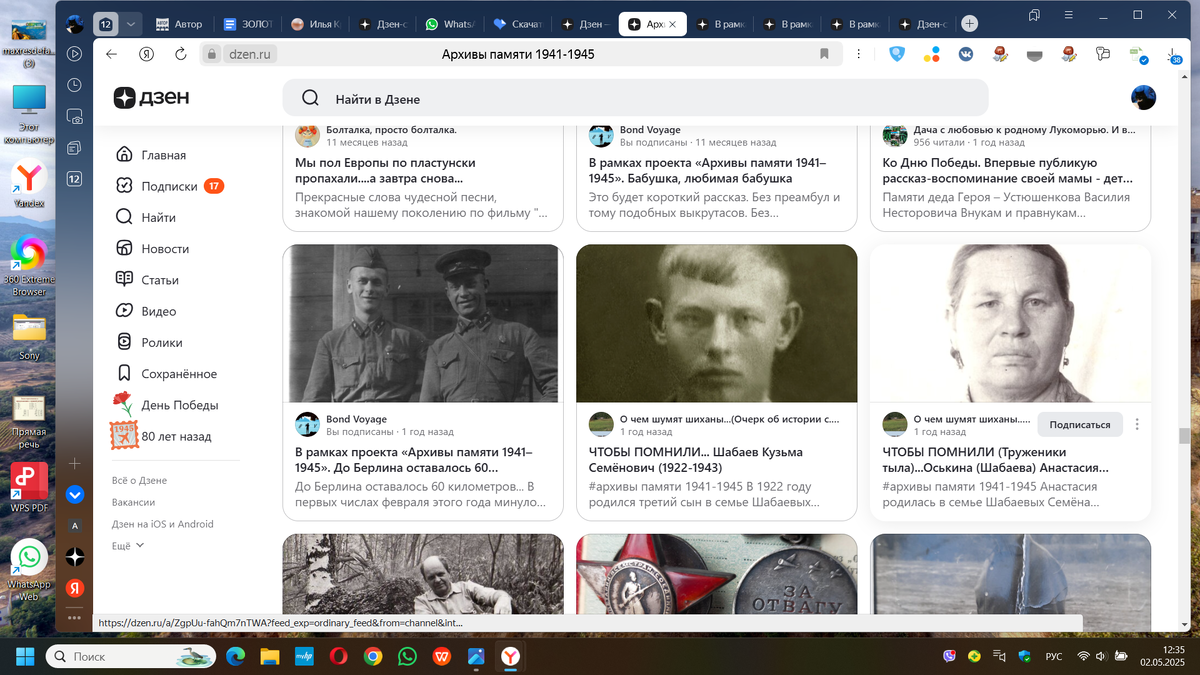1200x675 pixels.
Task: Open three-dots menu on Оськина article card
Action: coord(1137,424)
